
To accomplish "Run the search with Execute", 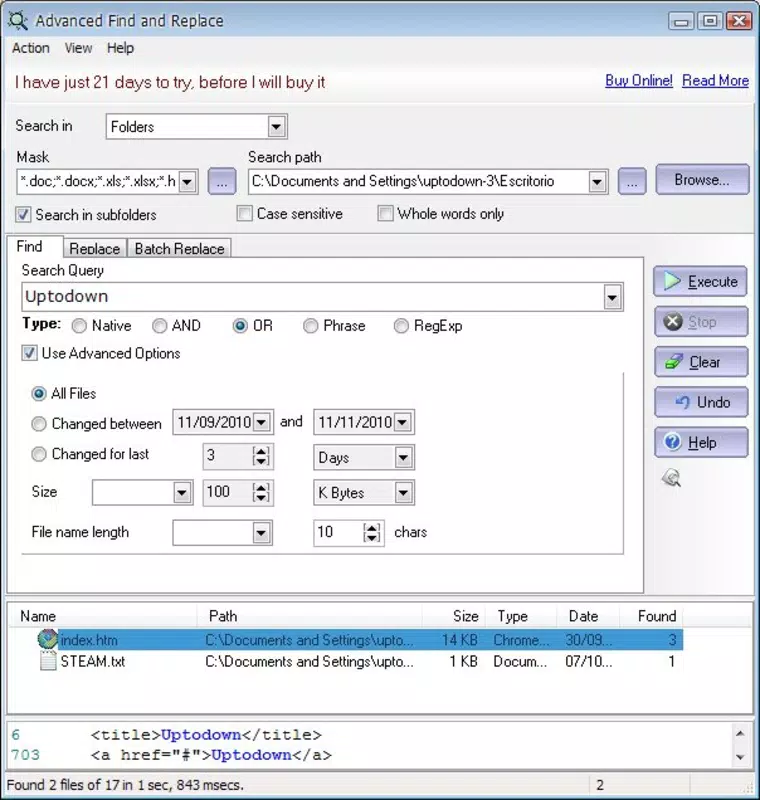I will coord(700,281).
